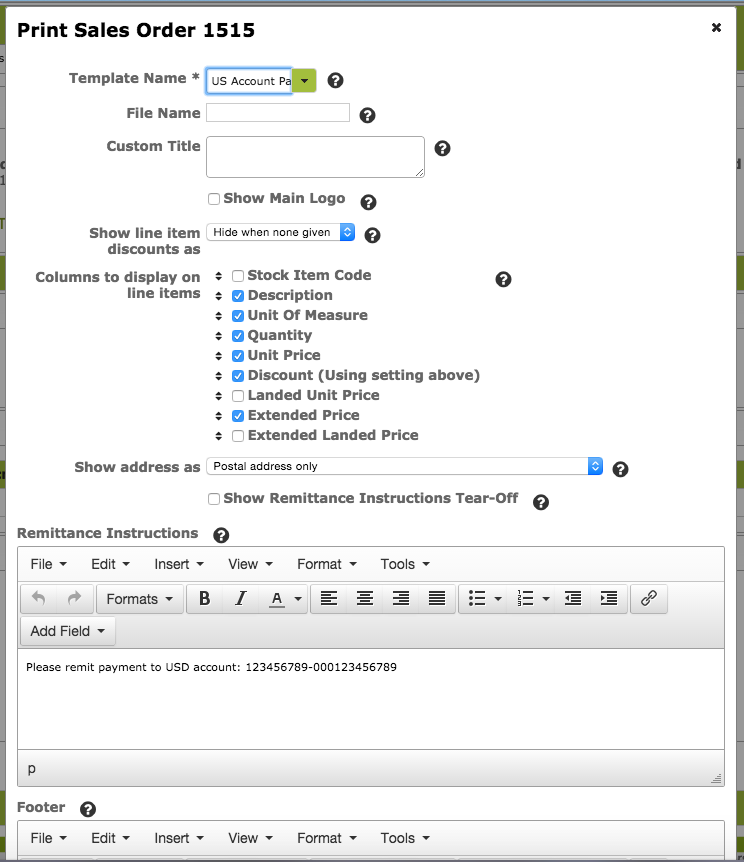Click the help icon next to Show Main Logo
Screen dimensions: 744x862
click(x=368, y=202)
